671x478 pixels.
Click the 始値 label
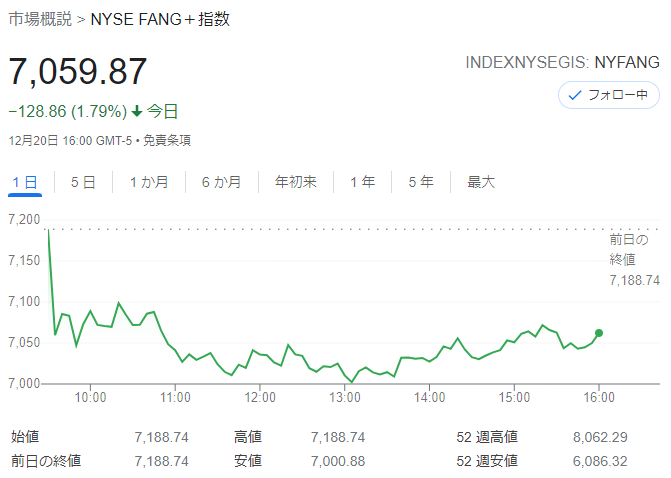[x=25, y=437]
